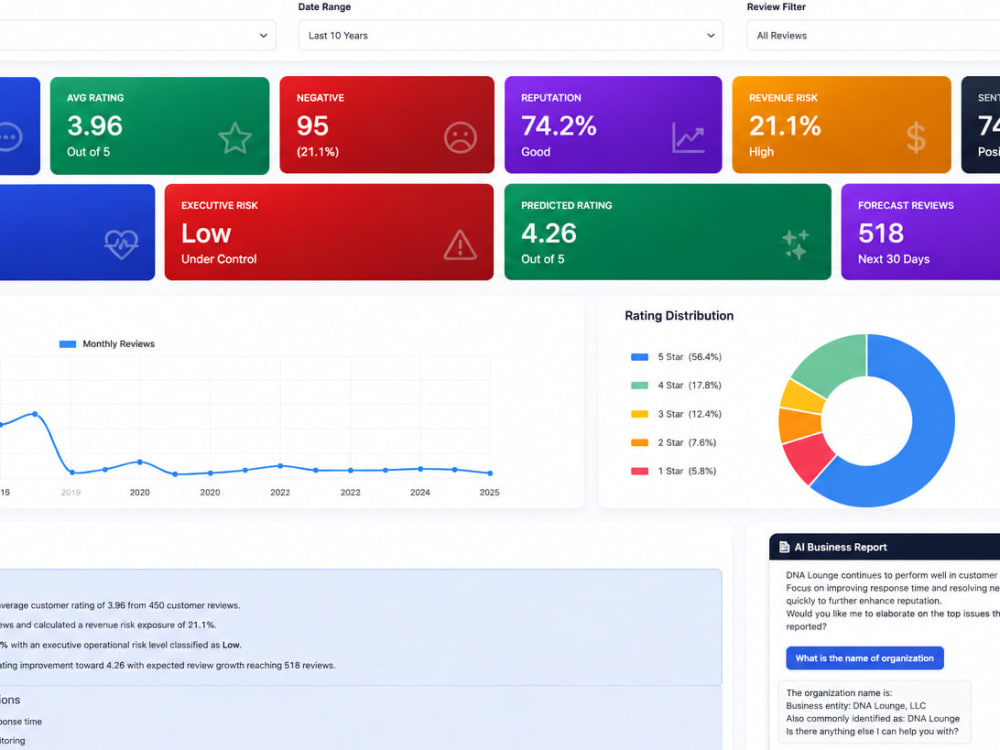Image resolution: width=1000 pixels, height=750 pixels.
Task: Click the yellow 3 Star donut segment
Action: tap(802, 397)
